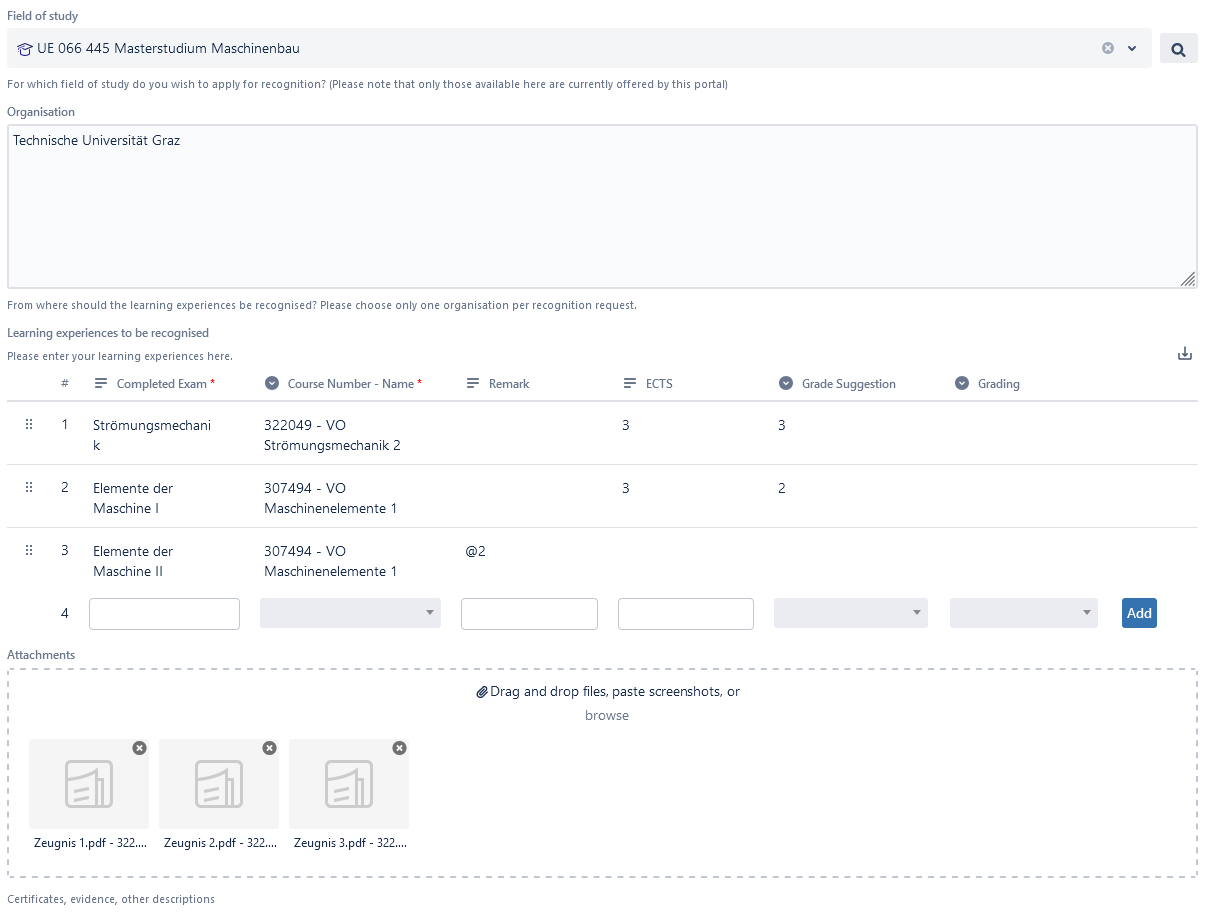Open the Grade Suggestion dropdown in row 4

point(851,613)
